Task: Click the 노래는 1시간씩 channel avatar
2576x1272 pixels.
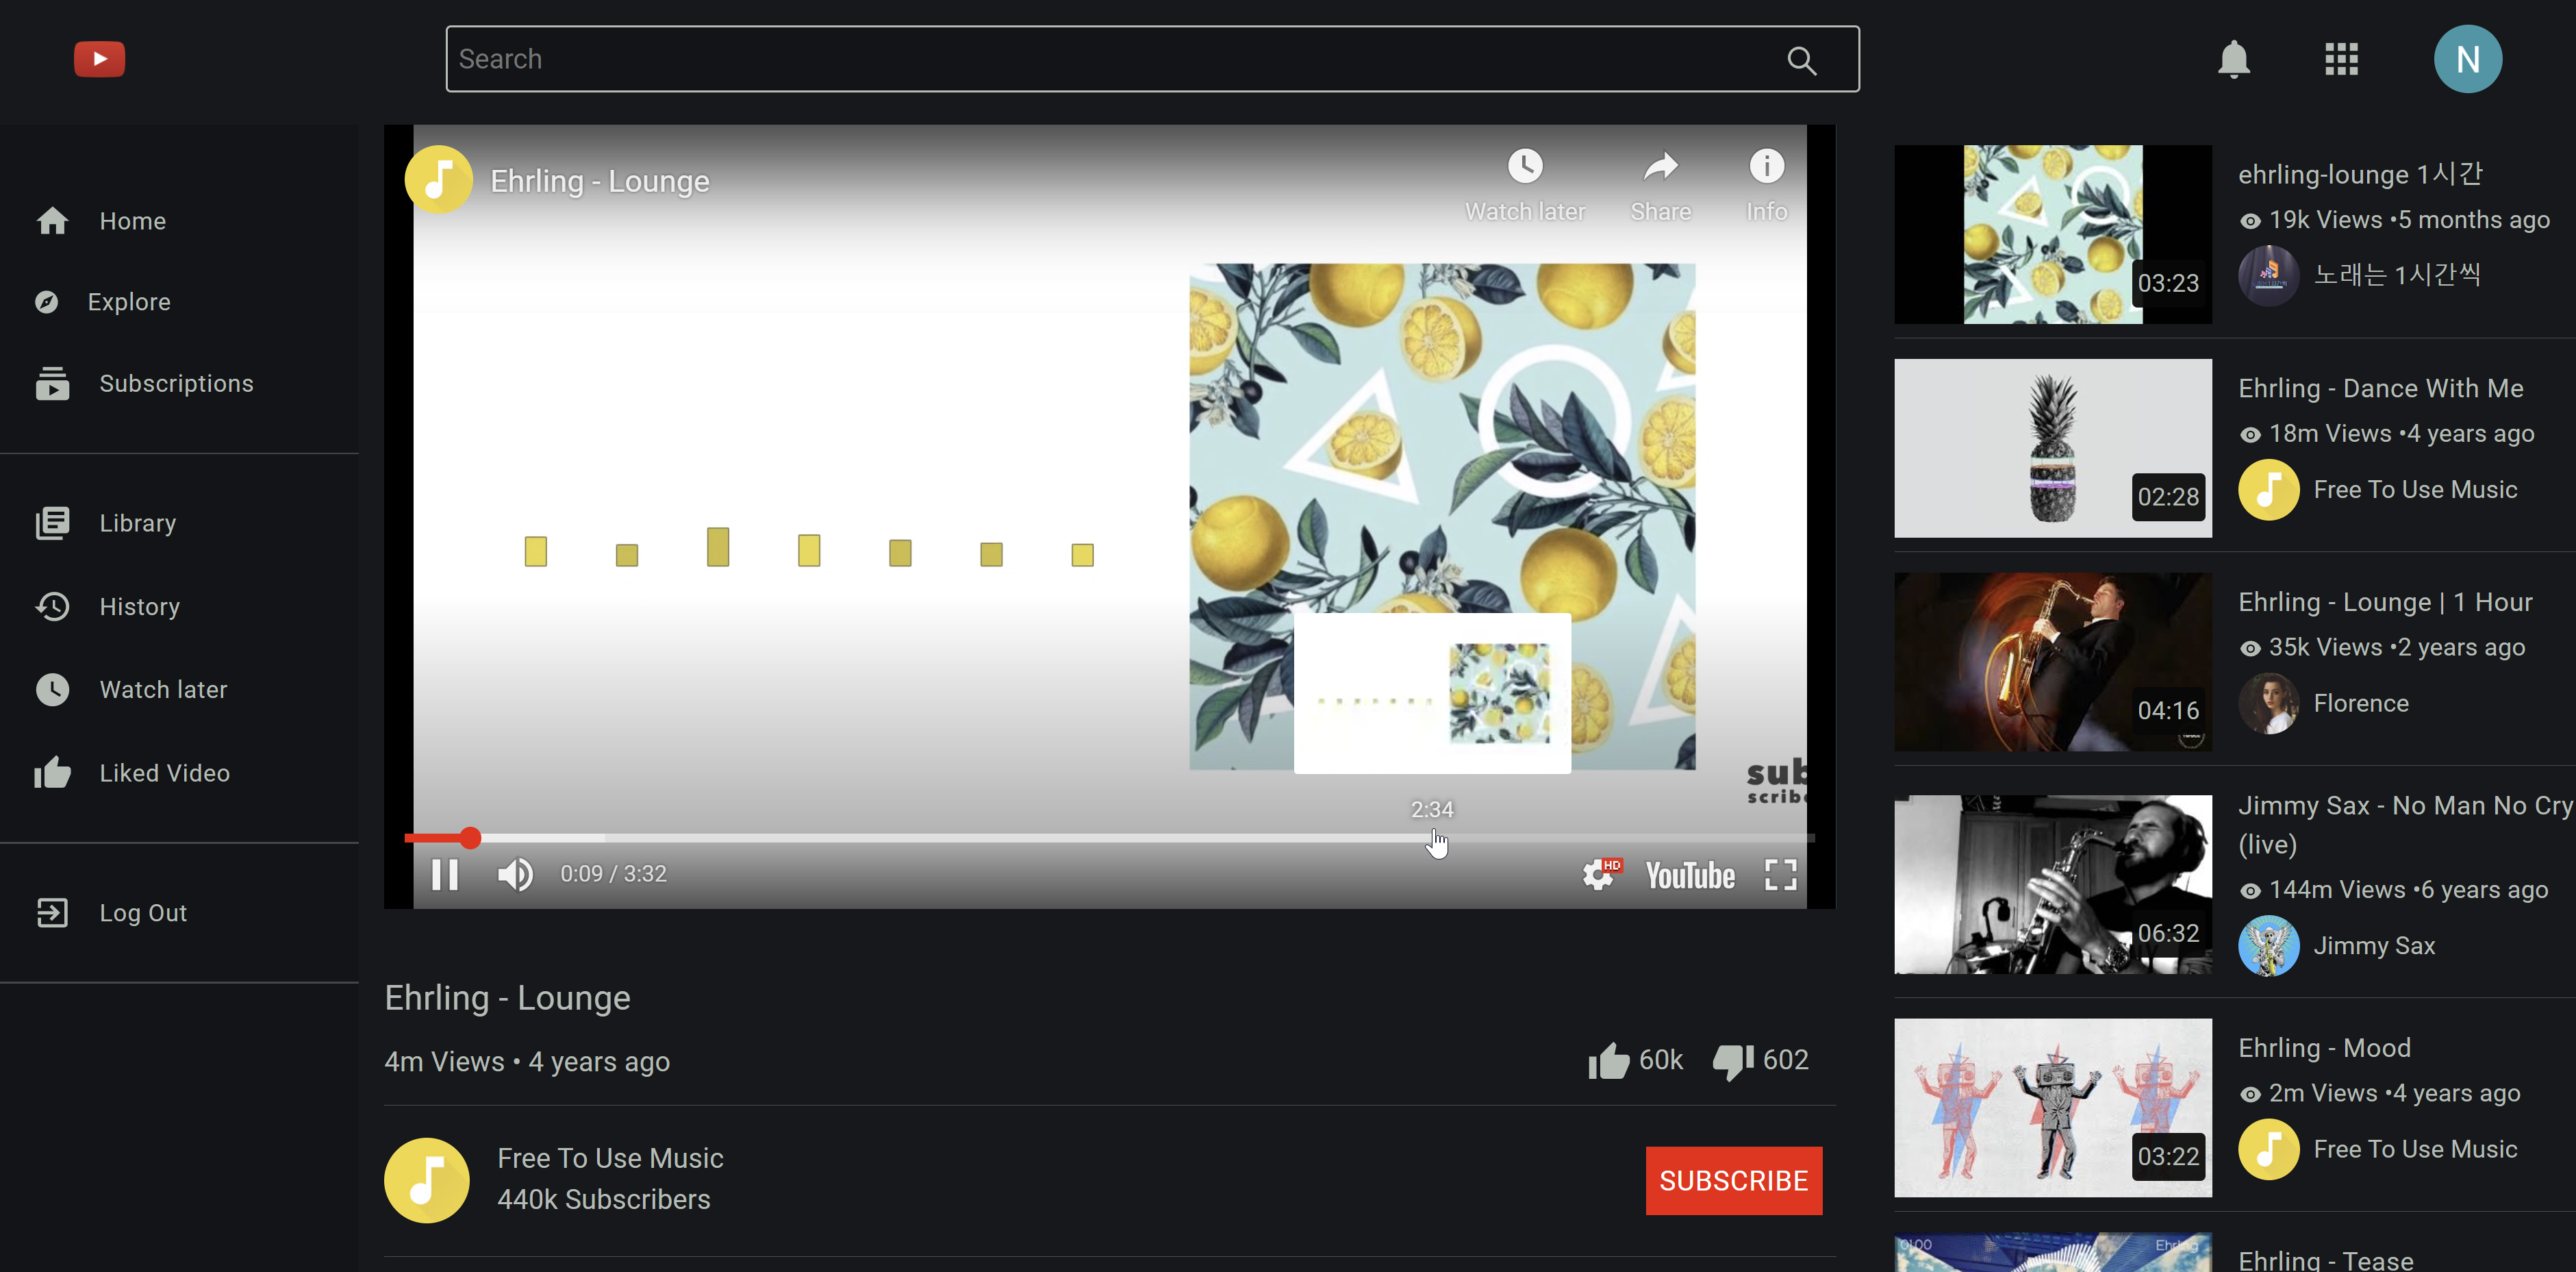Action: (x=2268, y=275)
